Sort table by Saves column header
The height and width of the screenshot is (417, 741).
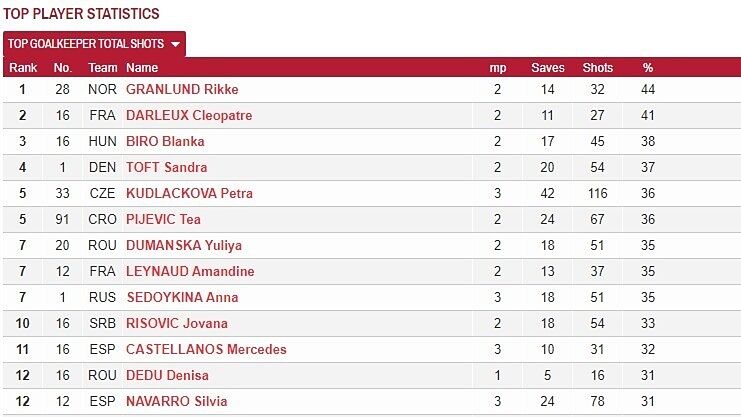(548, 68)
